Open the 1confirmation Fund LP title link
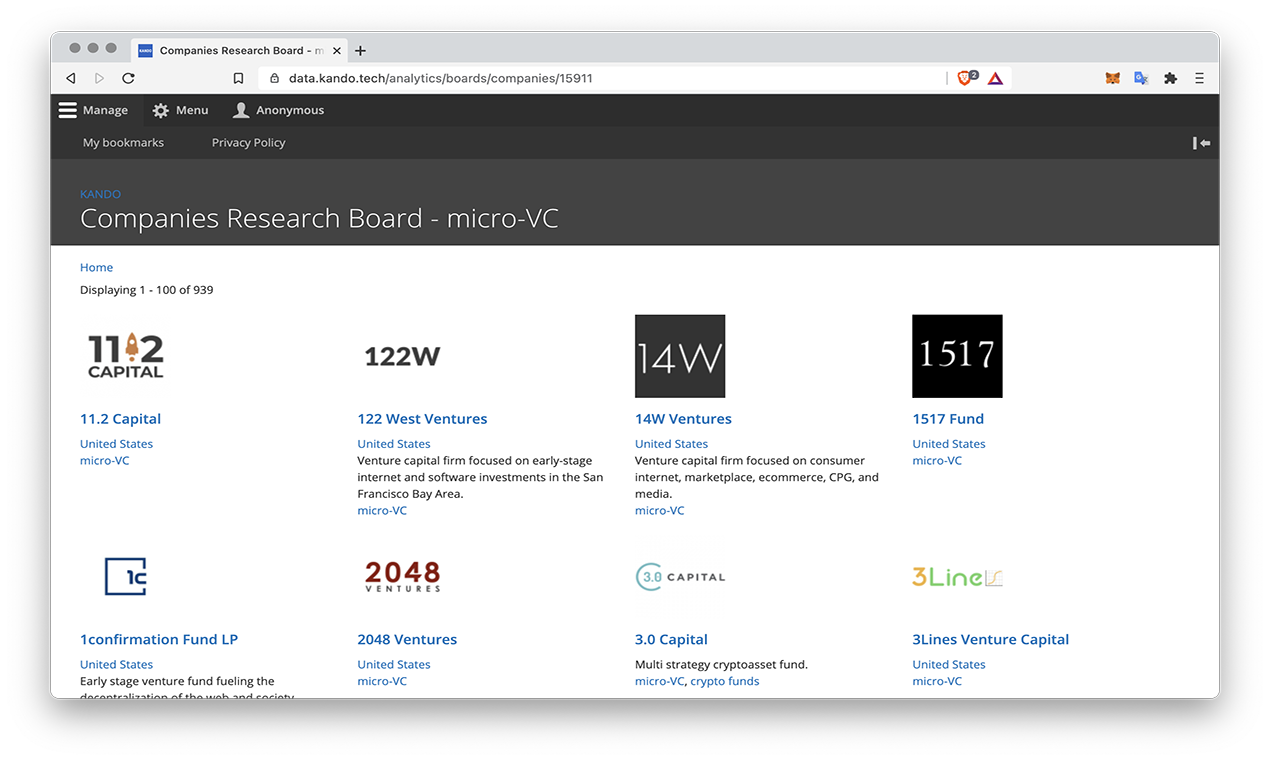Screen dimensions: 1270x760 (x=159, y=640)
